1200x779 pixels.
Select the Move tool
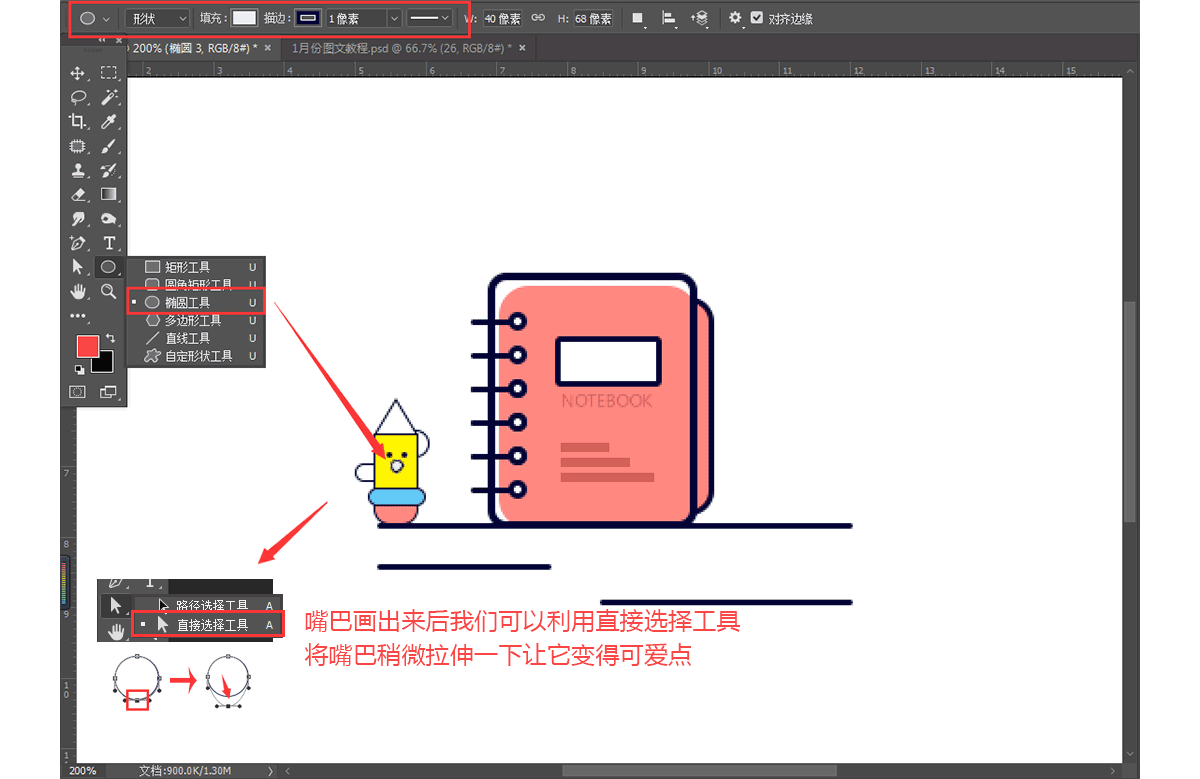pyautogui.click(x=77, y=72)
